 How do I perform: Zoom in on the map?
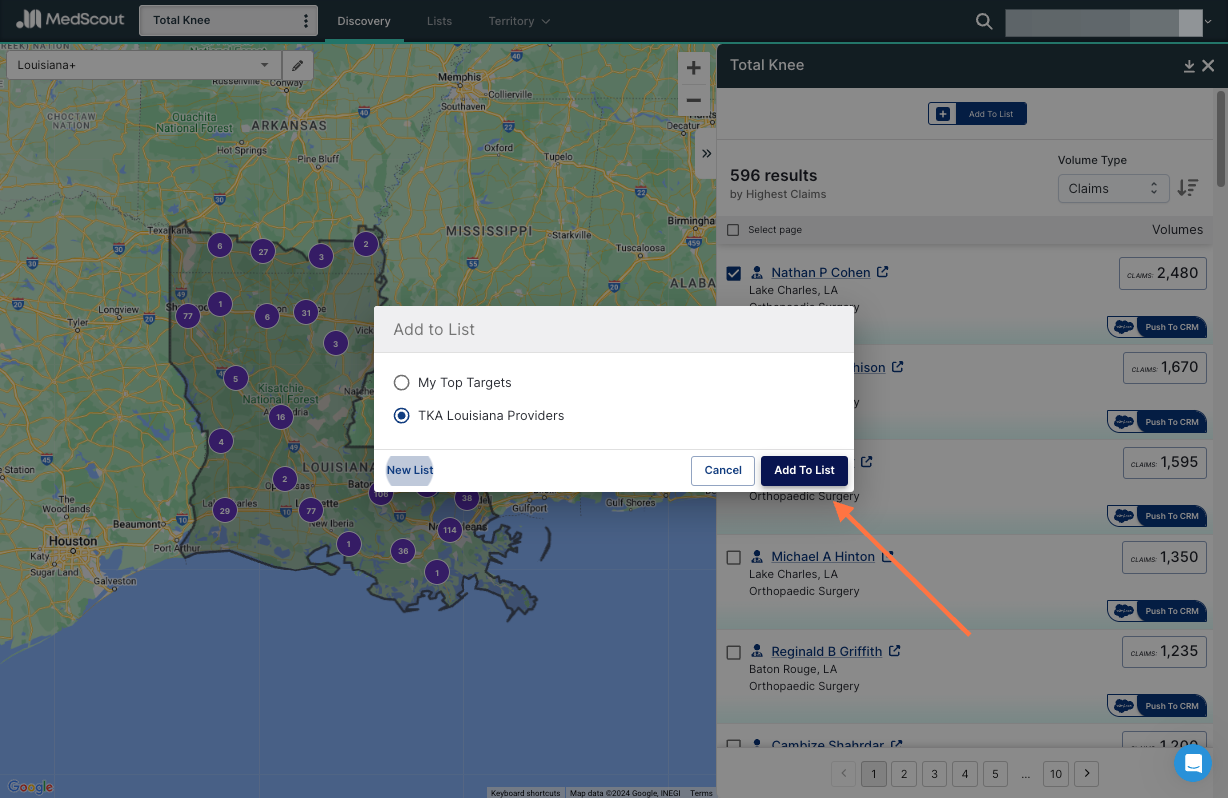[693, 68]
